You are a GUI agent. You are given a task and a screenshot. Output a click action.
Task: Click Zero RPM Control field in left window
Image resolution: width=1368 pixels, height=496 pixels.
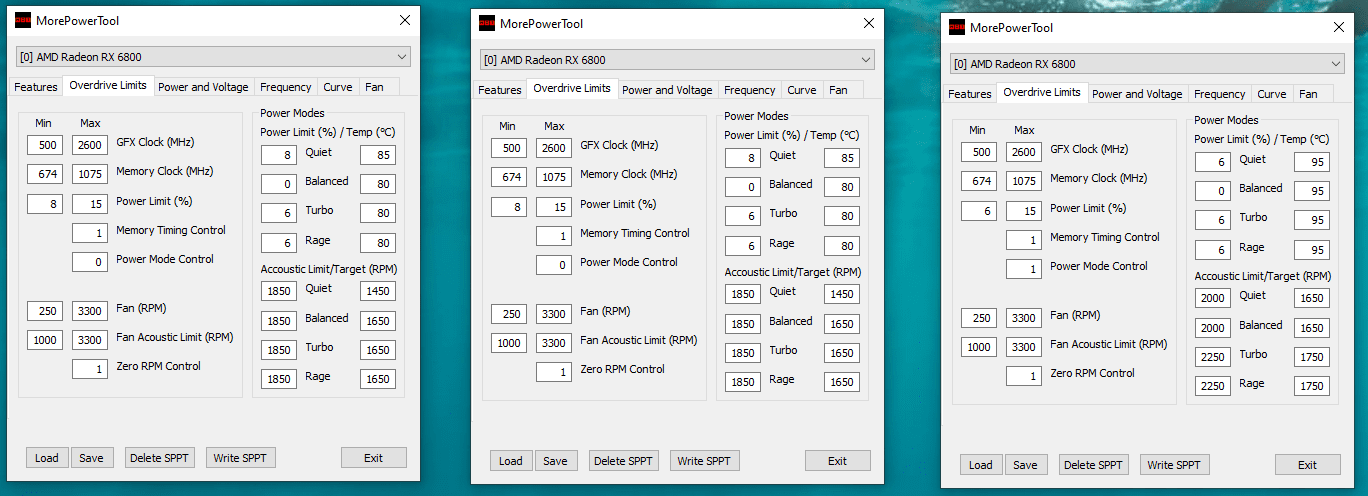[90, 369]
